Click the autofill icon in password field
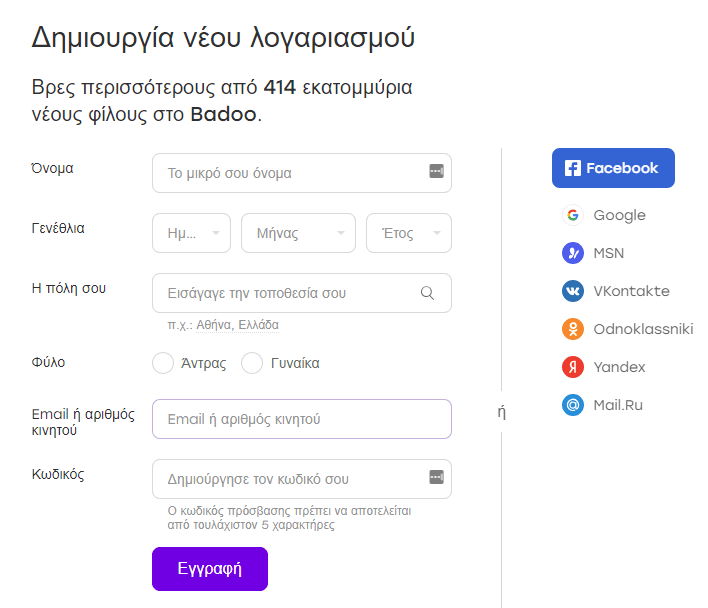Image resolution: width=708 pixels, height=608 pixels. 436,477
